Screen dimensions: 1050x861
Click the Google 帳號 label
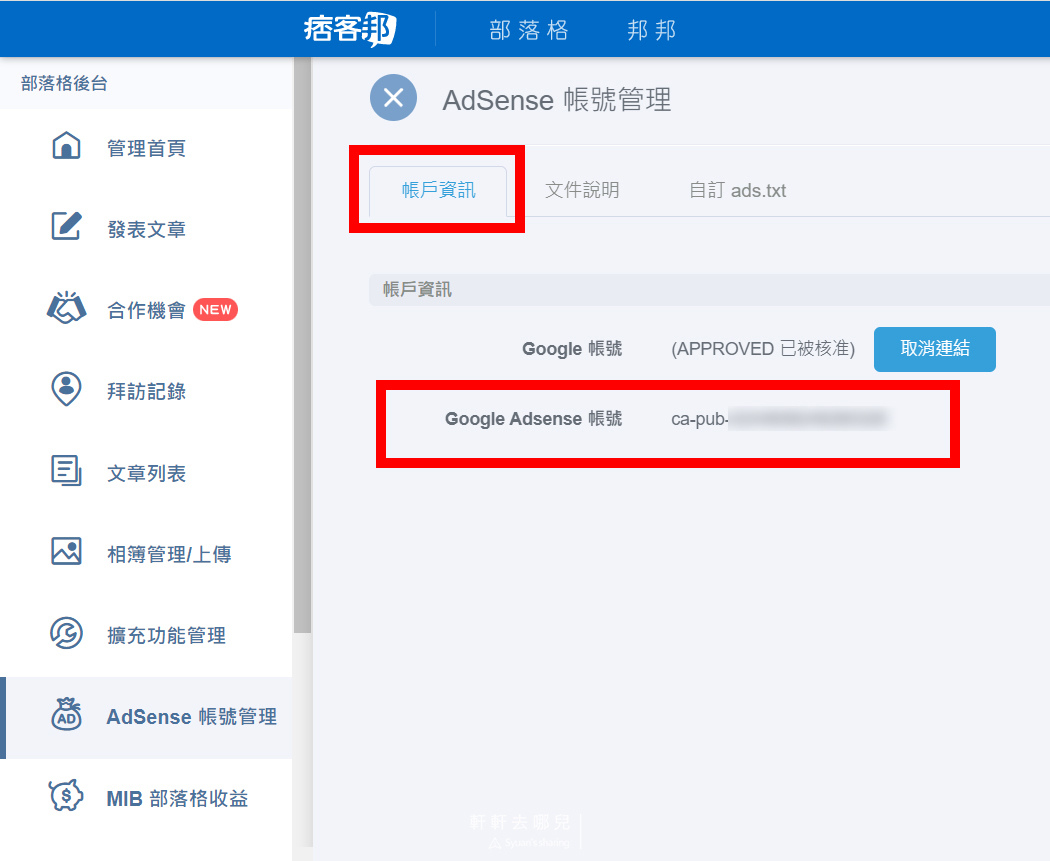tap(572, 349)
